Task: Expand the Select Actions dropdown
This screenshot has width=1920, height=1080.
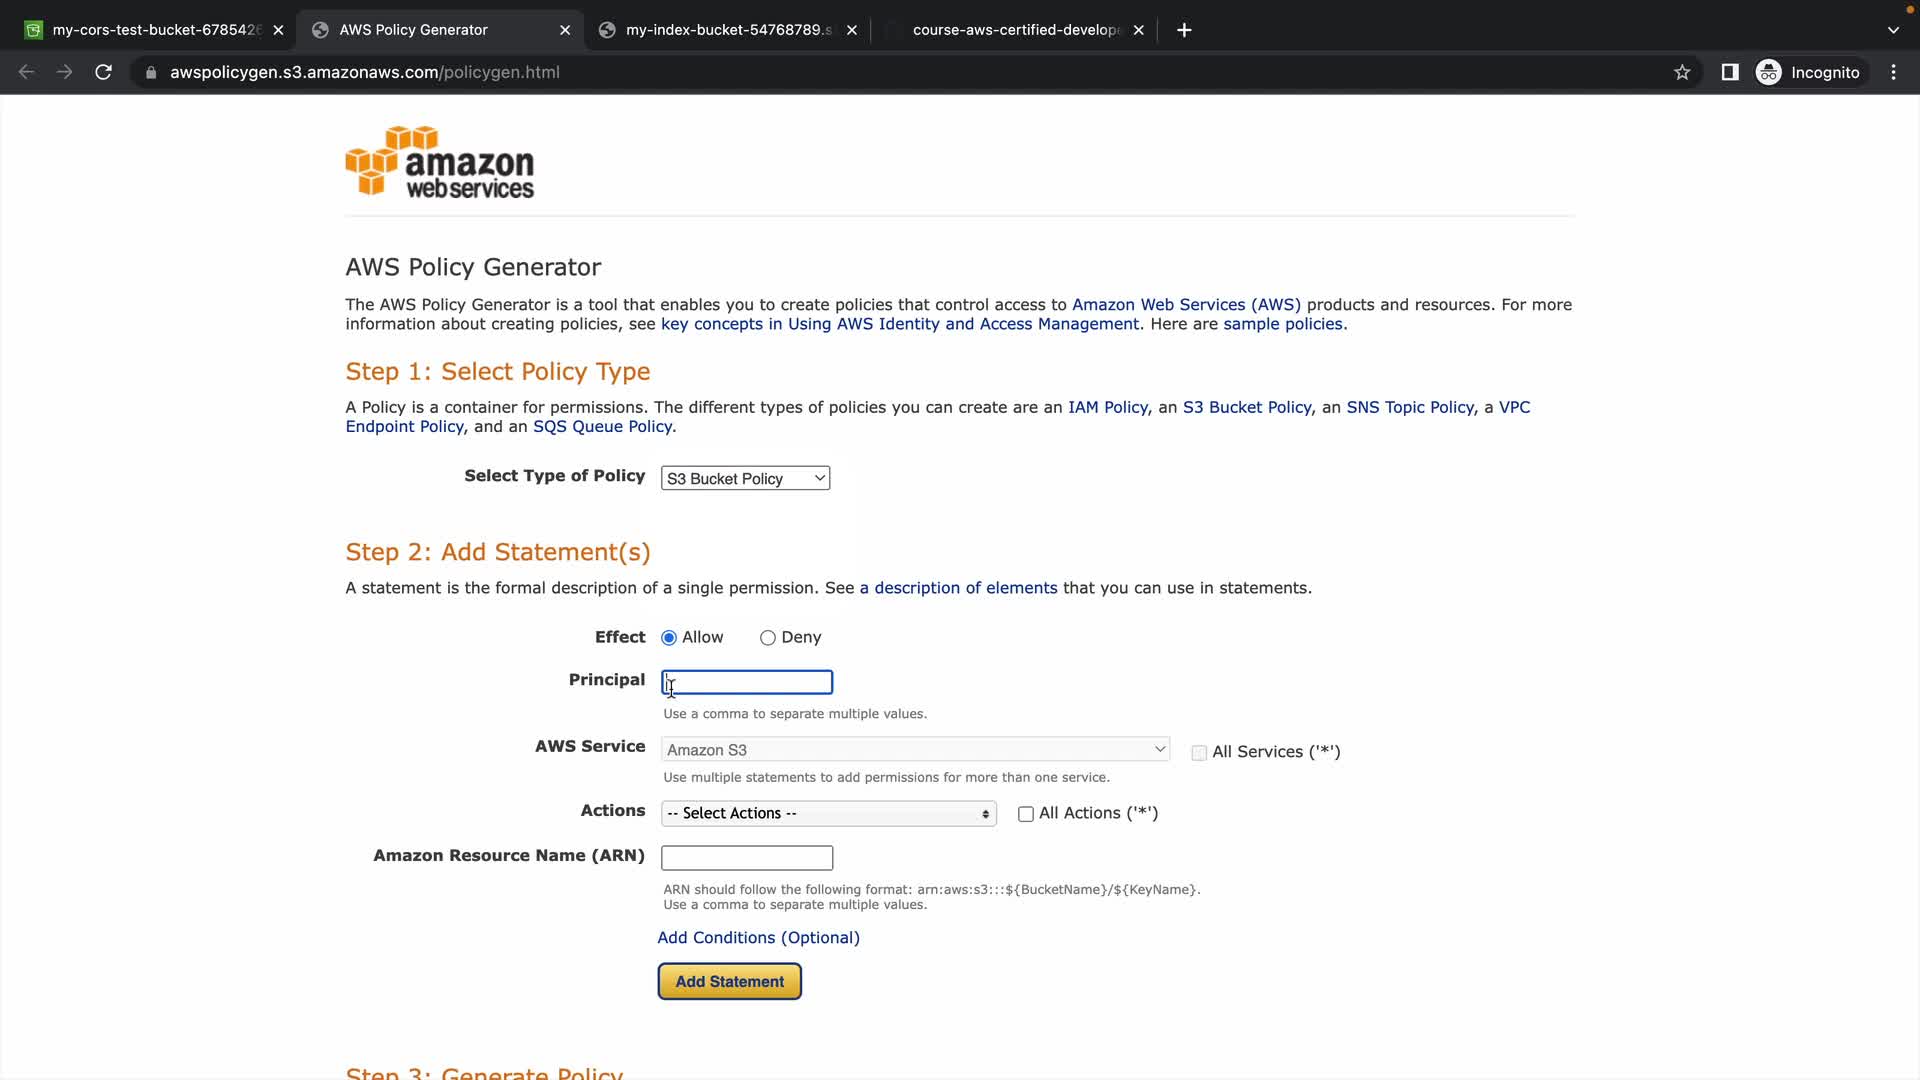Action: [828, 814]
